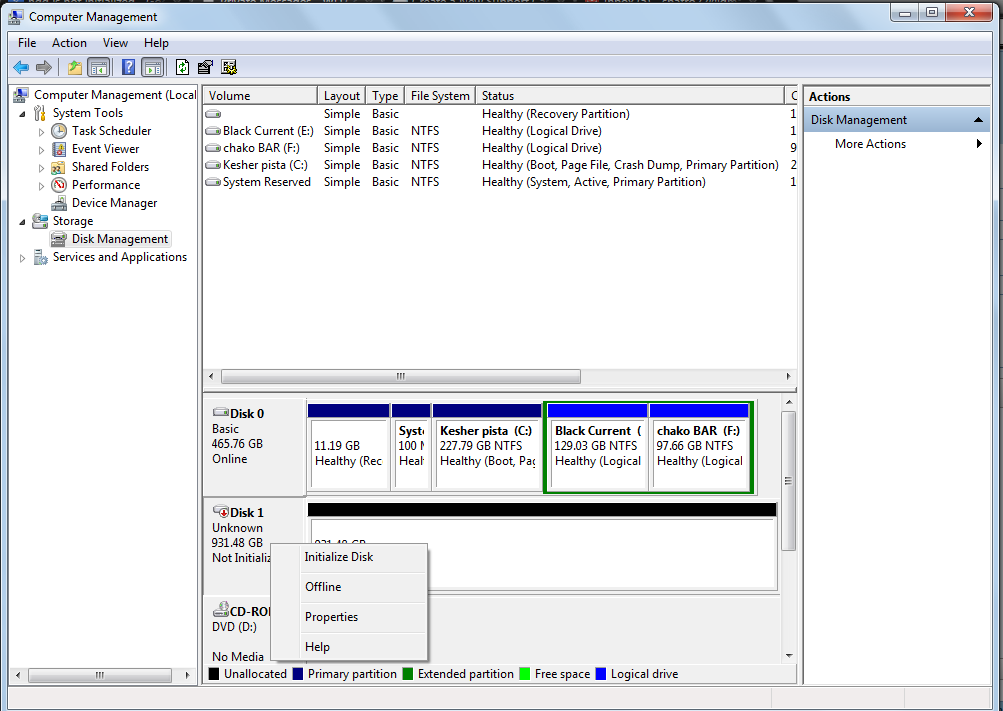Click the Performance icon in tree
Image resolution: width=1003 pixels, height=711 pixels.
coord(59,185)
